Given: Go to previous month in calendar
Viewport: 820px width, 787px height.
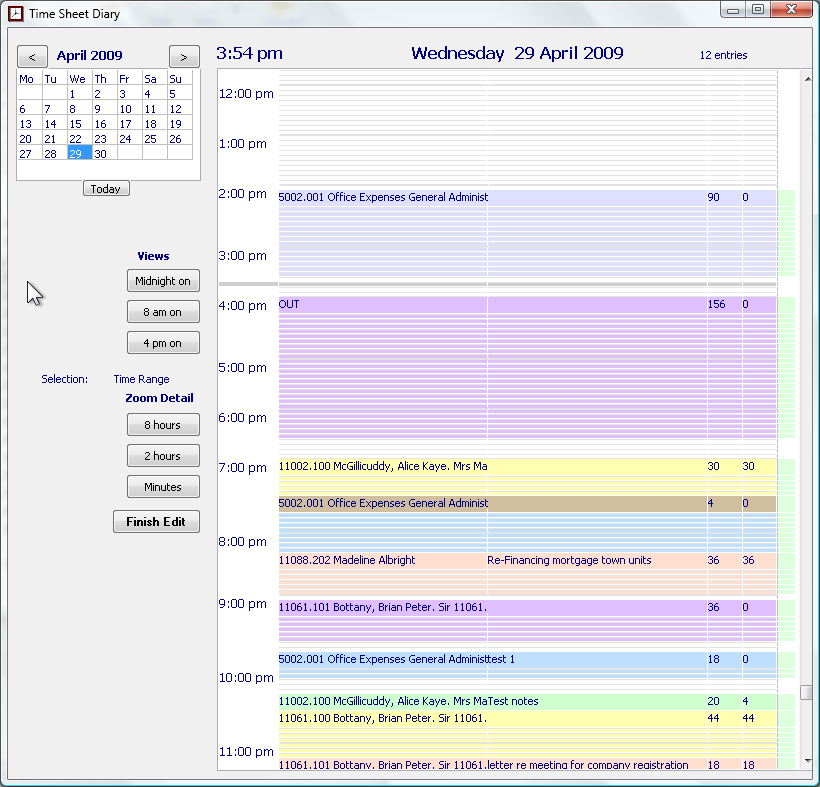Looking at the screenshot, I should [32, 56].
